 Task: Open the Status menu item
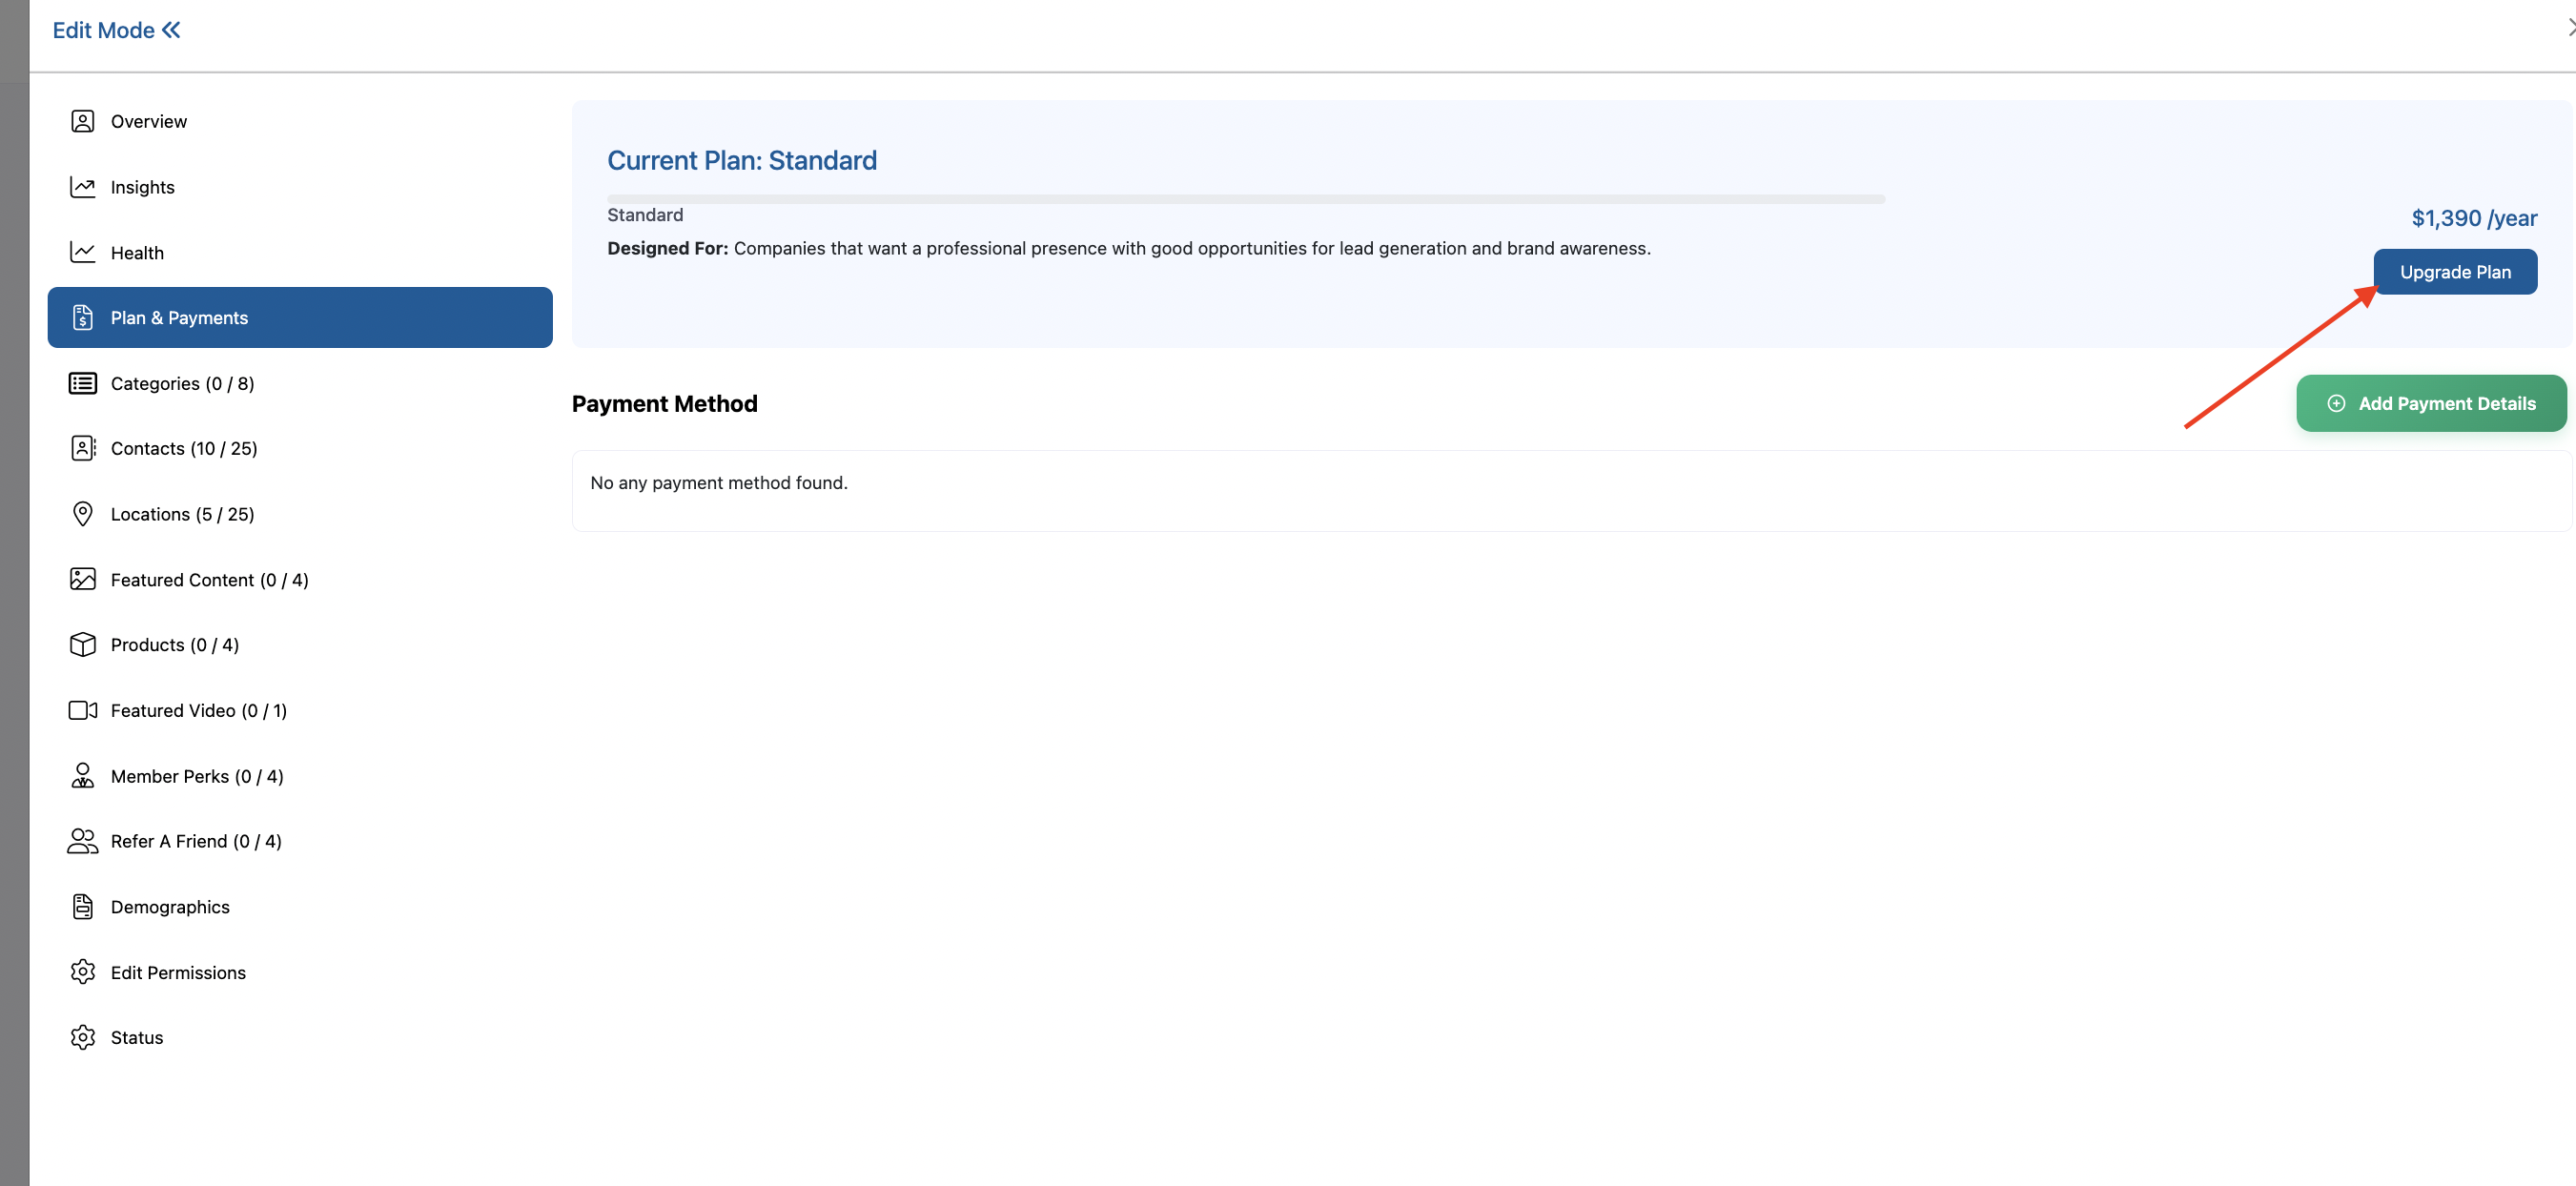coord(137,1037)
